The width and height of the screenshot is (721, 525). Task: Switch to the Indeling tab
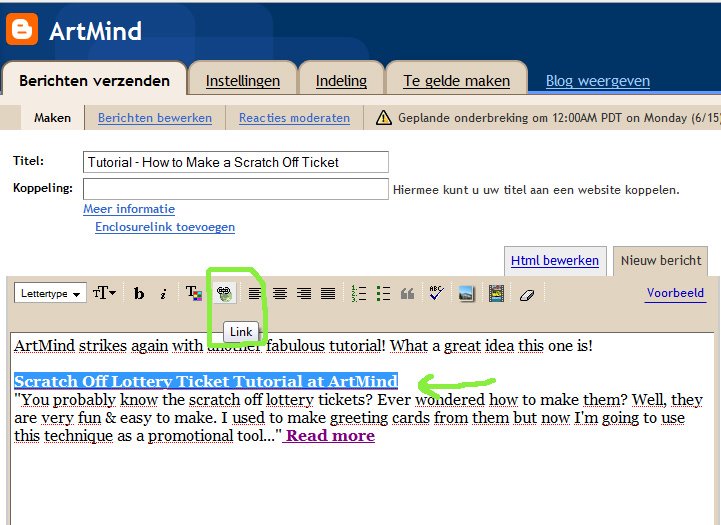pos(341,80)
